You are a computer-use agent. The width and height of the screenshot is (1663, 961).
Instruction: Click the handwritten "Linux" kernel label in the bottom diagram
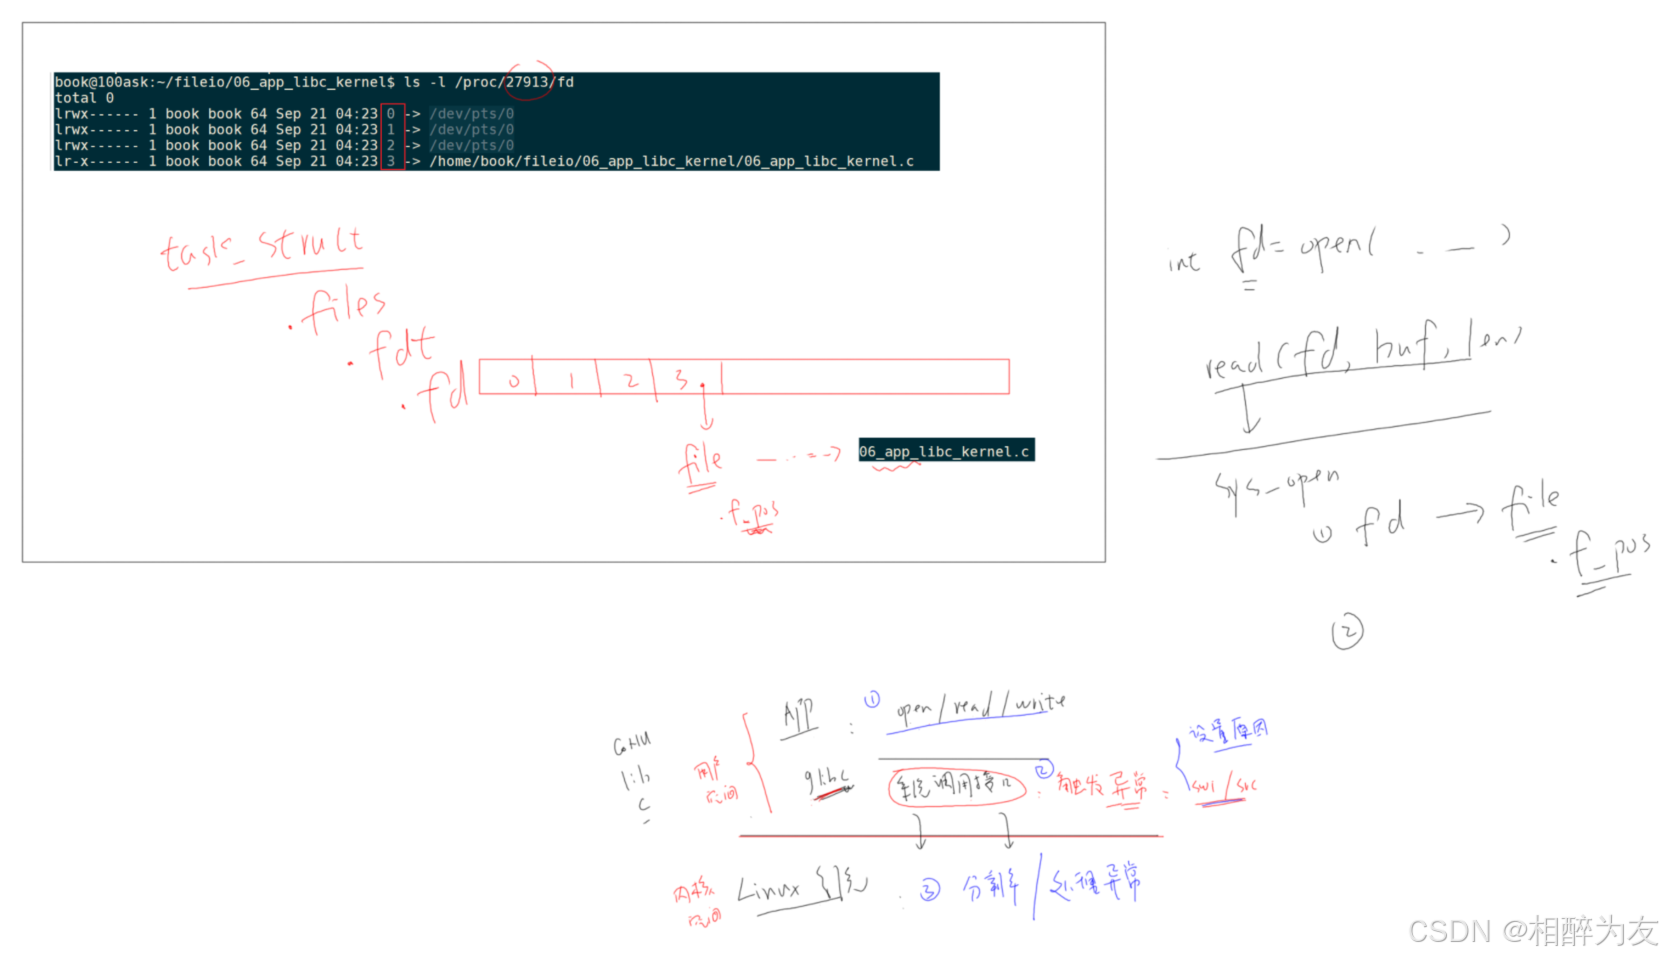(x=769, y=888)
